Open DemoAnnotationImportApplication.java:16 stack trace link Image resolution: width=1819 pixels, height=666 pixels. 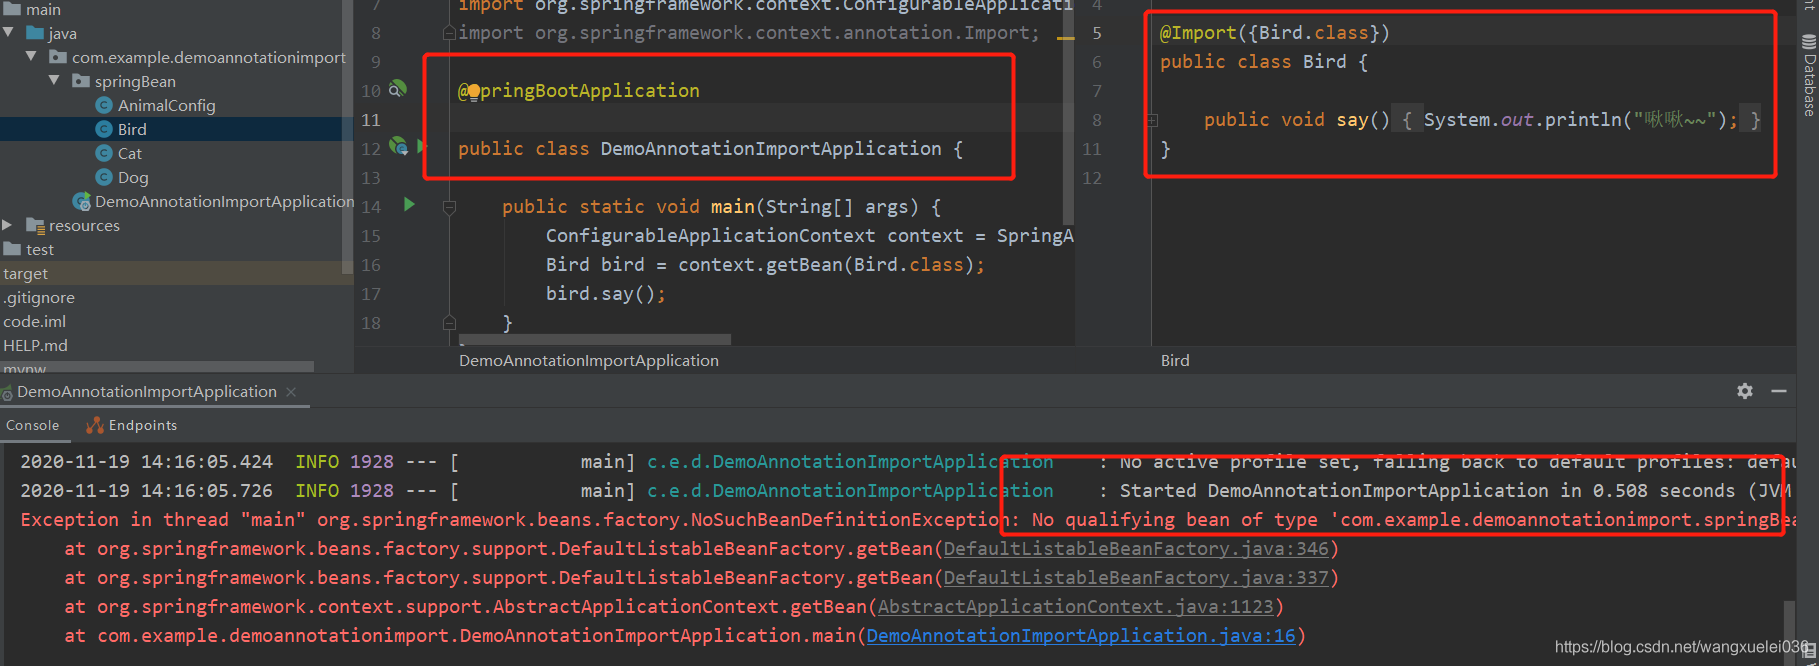[x=1080, y=636]
